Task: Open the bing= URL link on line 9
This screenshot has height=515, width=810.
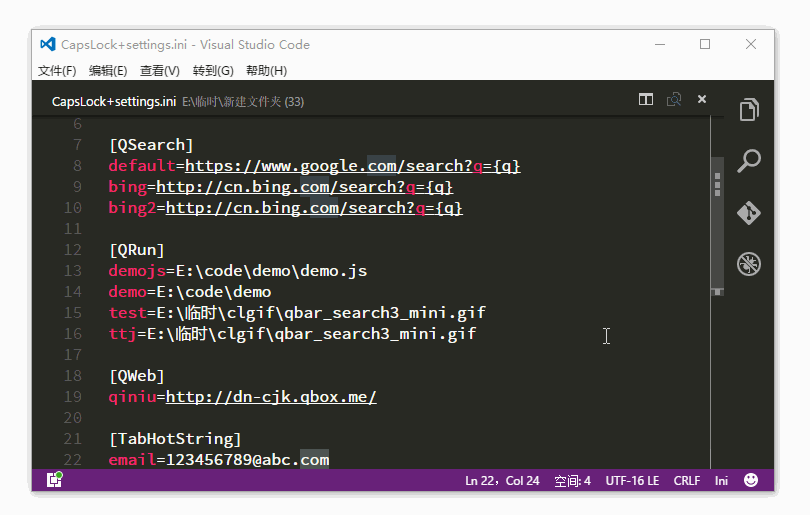Action: tap(304, 187)
